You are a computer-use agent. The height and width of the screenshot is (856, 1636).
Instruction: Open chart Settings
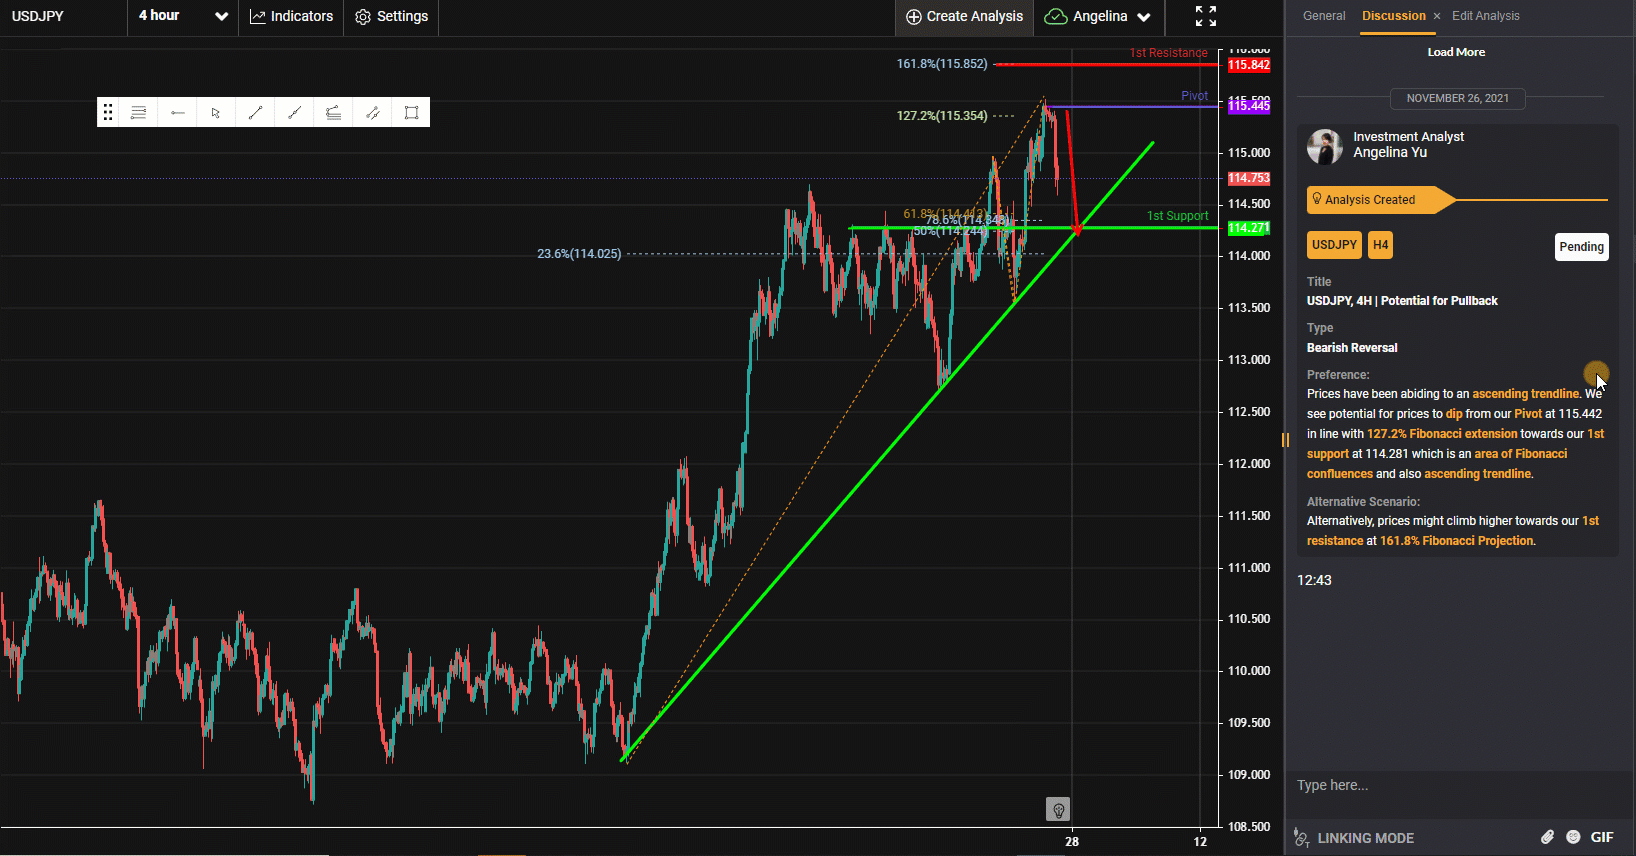[392, 16]
